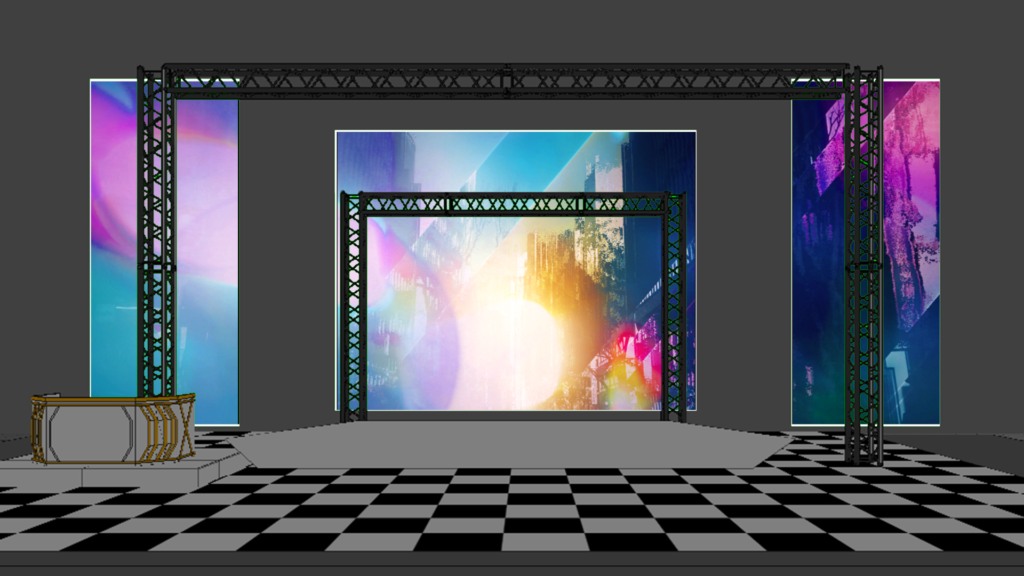Click the inner truss right leg
This screenshot has width=1024, height=576.
[675, 310]
